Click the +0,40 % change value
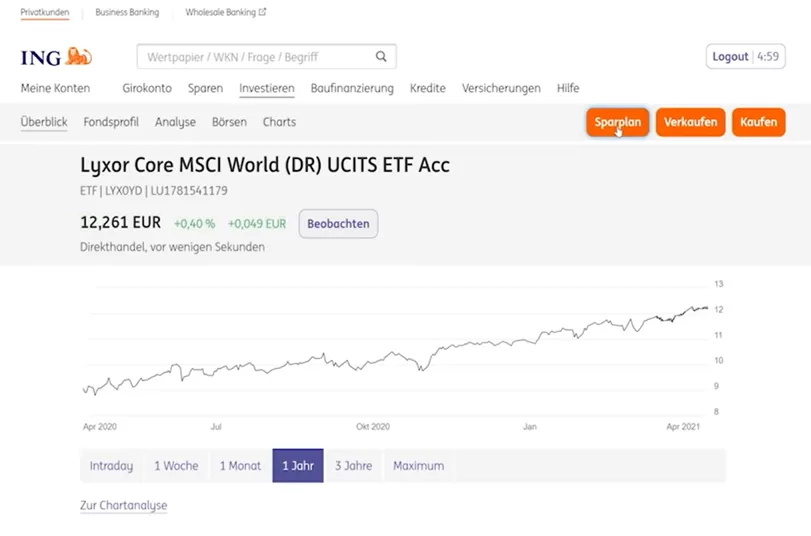Image resolution: width=811 pixels, height=536 pixels. tap(194, 224)
